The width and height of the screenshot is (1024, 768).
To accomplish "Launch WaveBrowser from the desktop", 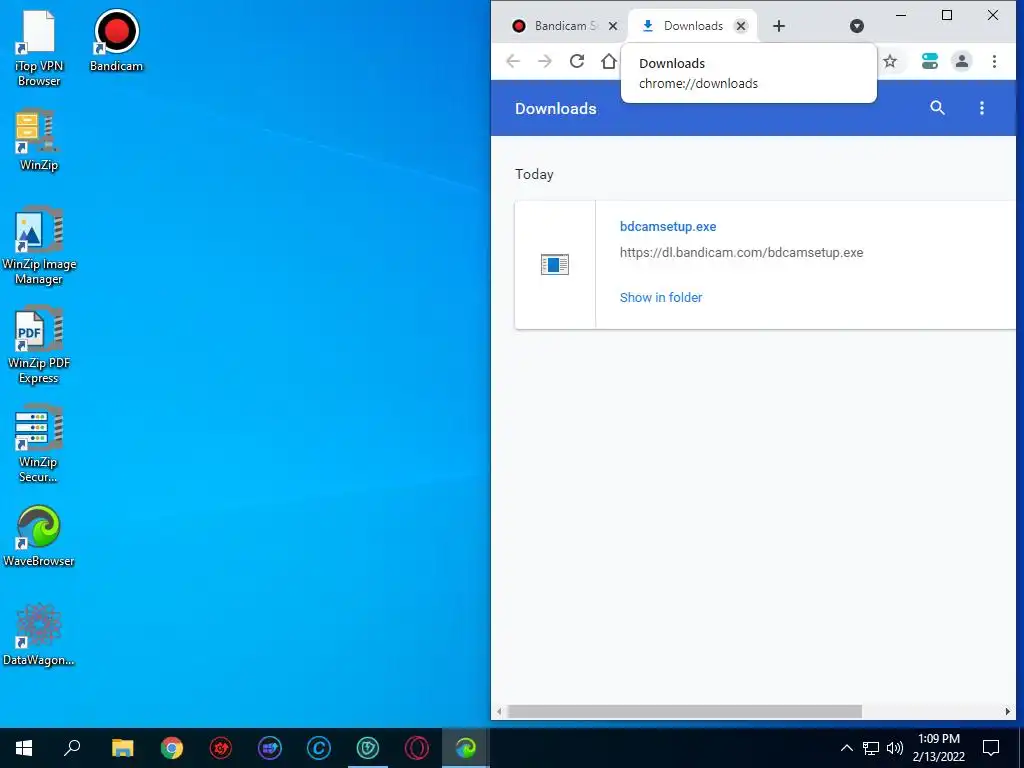I will coord(39,536).
